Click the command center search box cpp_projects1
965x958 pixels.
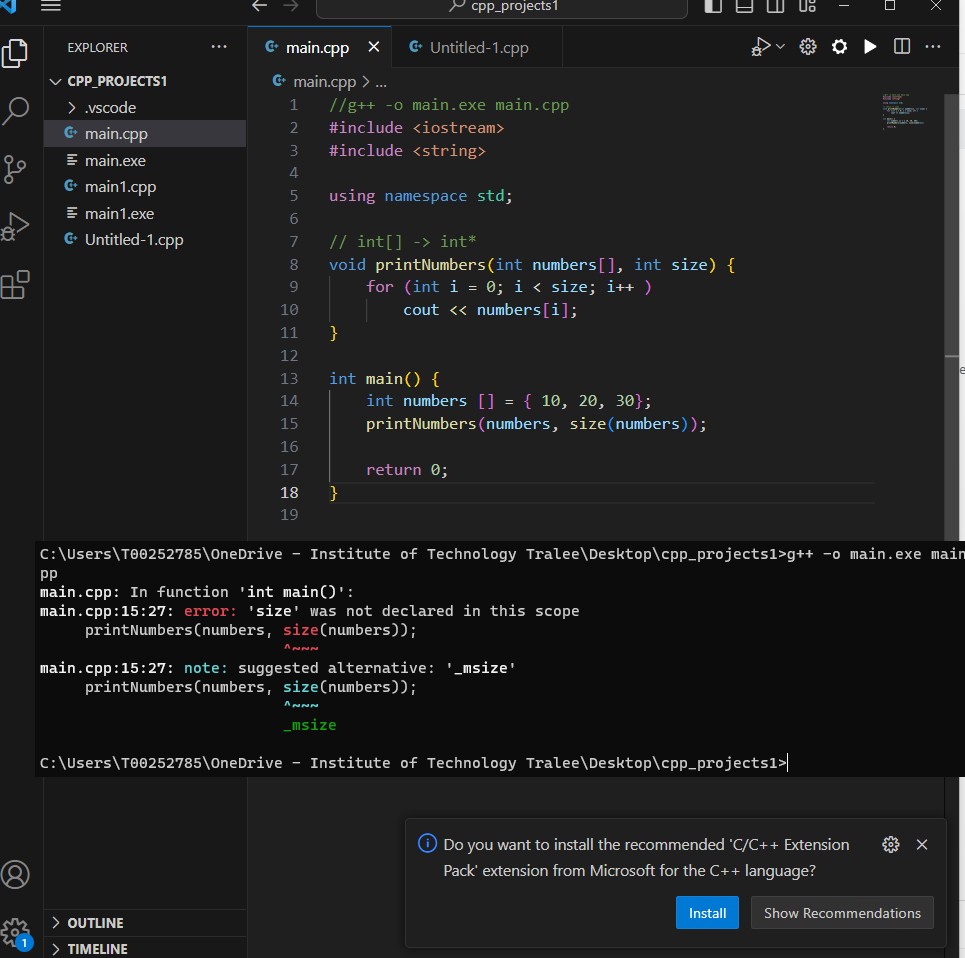[x=502, y=7]
